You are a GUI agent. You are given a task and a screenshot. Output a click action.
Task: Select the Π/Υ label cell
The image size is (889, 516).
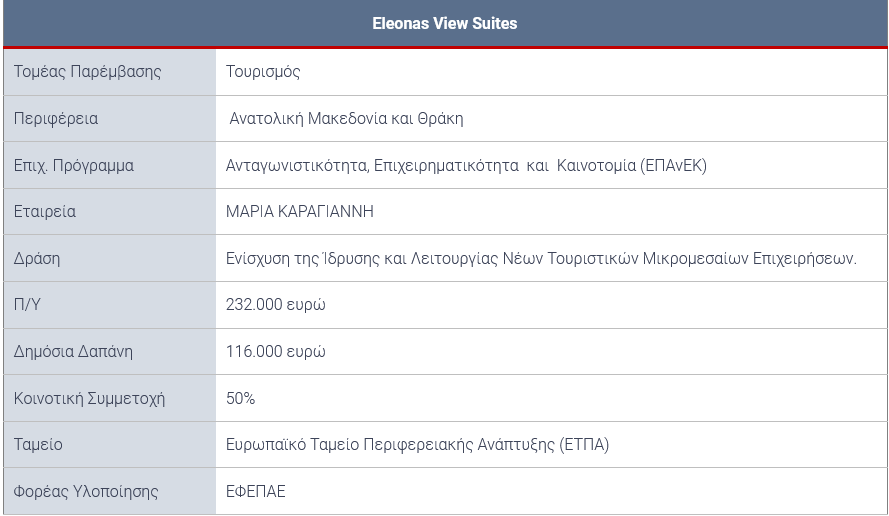coord(110,305)
